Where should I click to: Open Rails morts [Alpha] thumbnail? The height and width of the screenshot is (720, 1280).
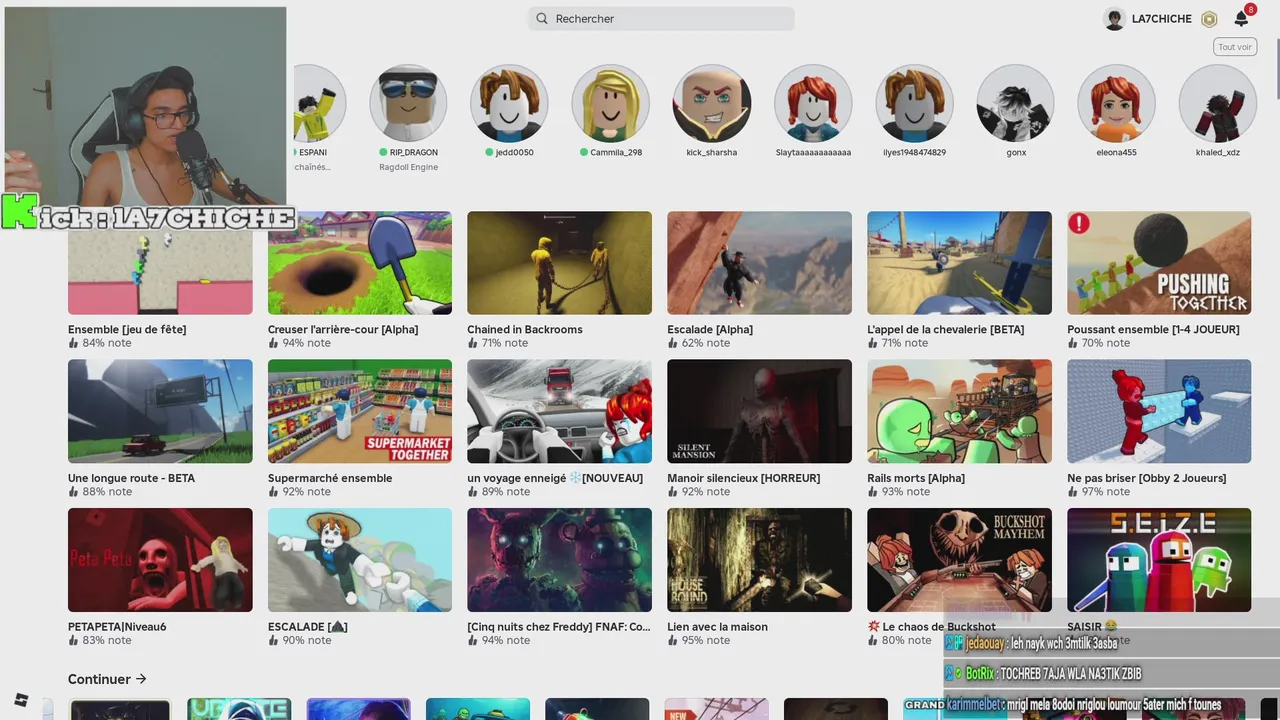click(959, 411)
